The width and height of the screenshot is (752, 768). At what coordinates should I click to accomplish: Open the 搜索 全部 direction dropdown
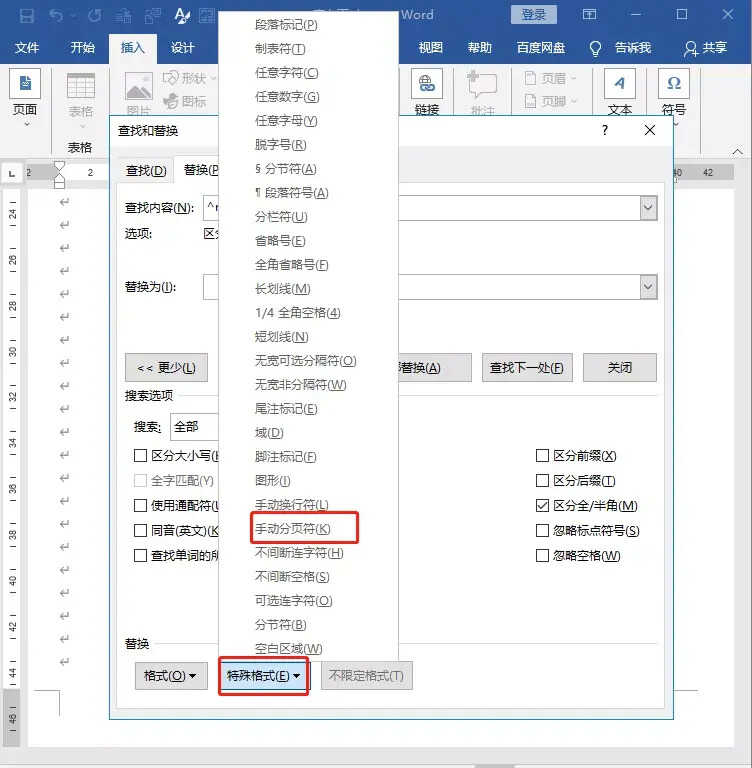[x=194, y=427]
